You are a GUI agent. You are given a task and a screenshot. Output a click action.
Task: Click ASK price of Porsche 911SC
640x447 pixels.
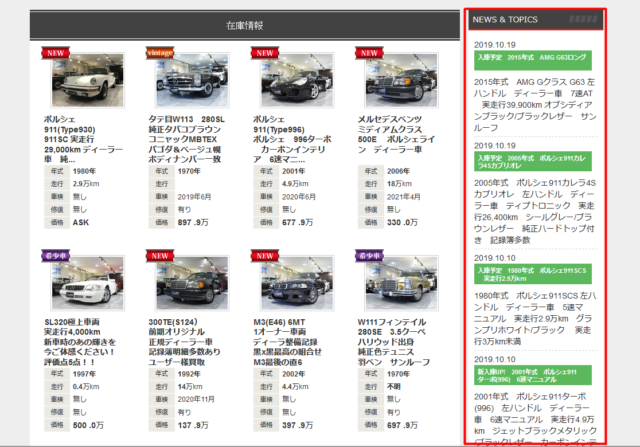tap(81, 222)
